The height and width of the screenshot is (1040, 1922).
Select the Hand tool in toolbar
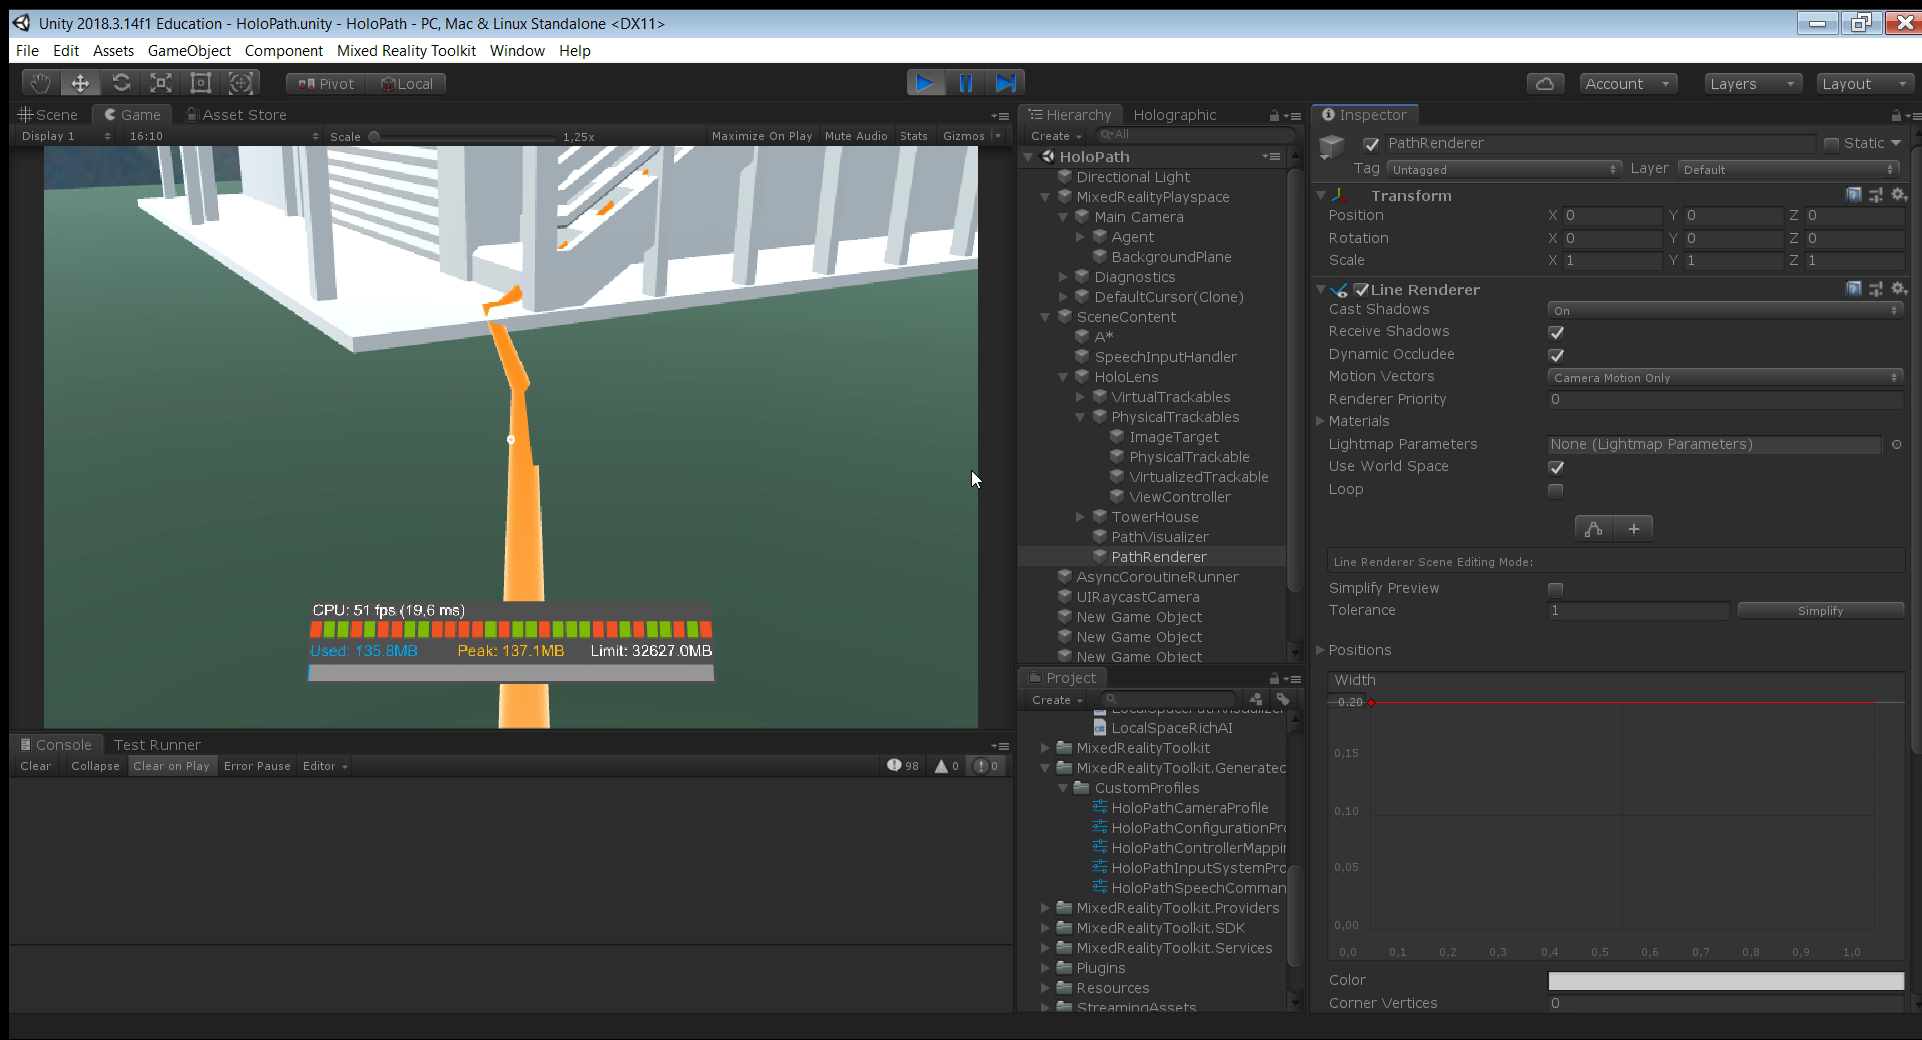tap(40, 83)
